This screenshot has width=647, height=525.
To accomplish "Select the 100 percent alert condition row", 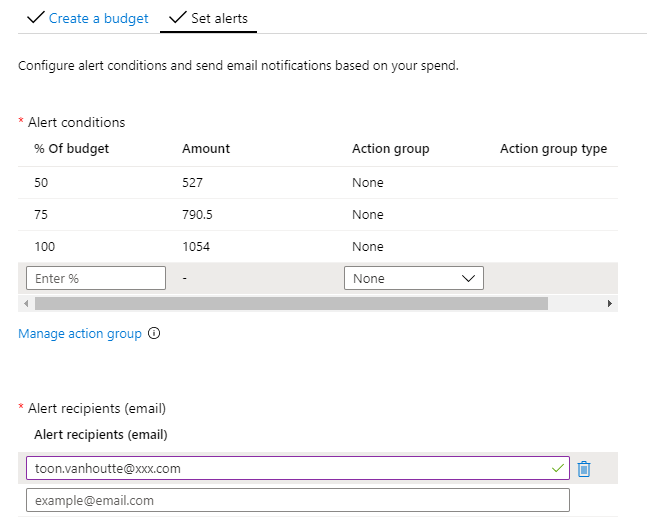I will [x=44, y=247].
